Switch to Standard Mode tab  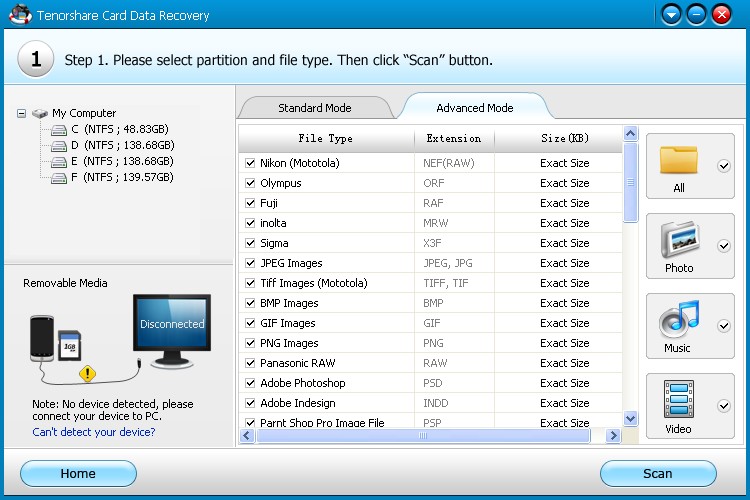pyautogui.click(x=315, y=108)
